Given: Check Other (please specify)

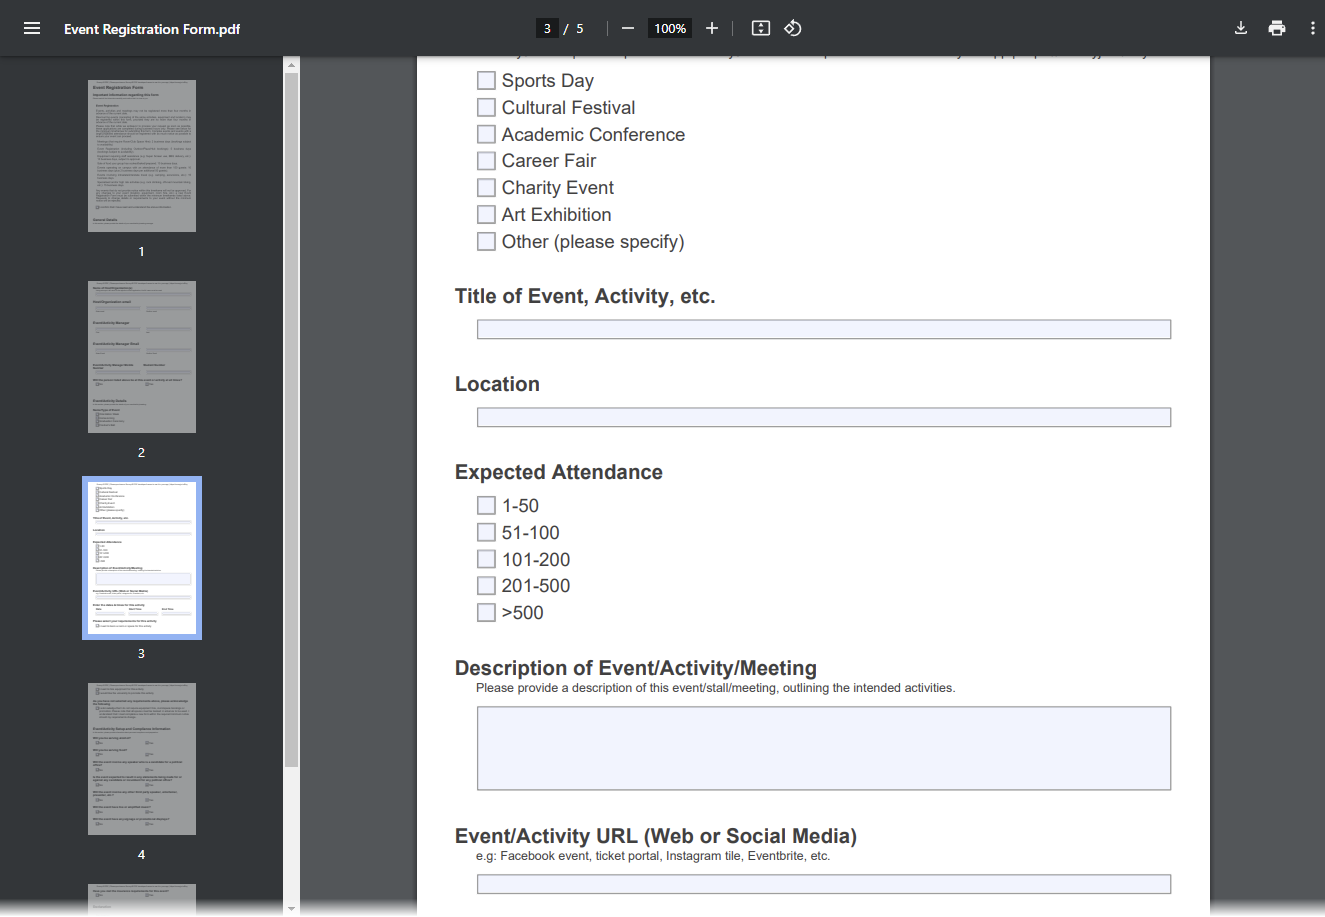Looking at the screenshot, I should (x=486, y=240).
